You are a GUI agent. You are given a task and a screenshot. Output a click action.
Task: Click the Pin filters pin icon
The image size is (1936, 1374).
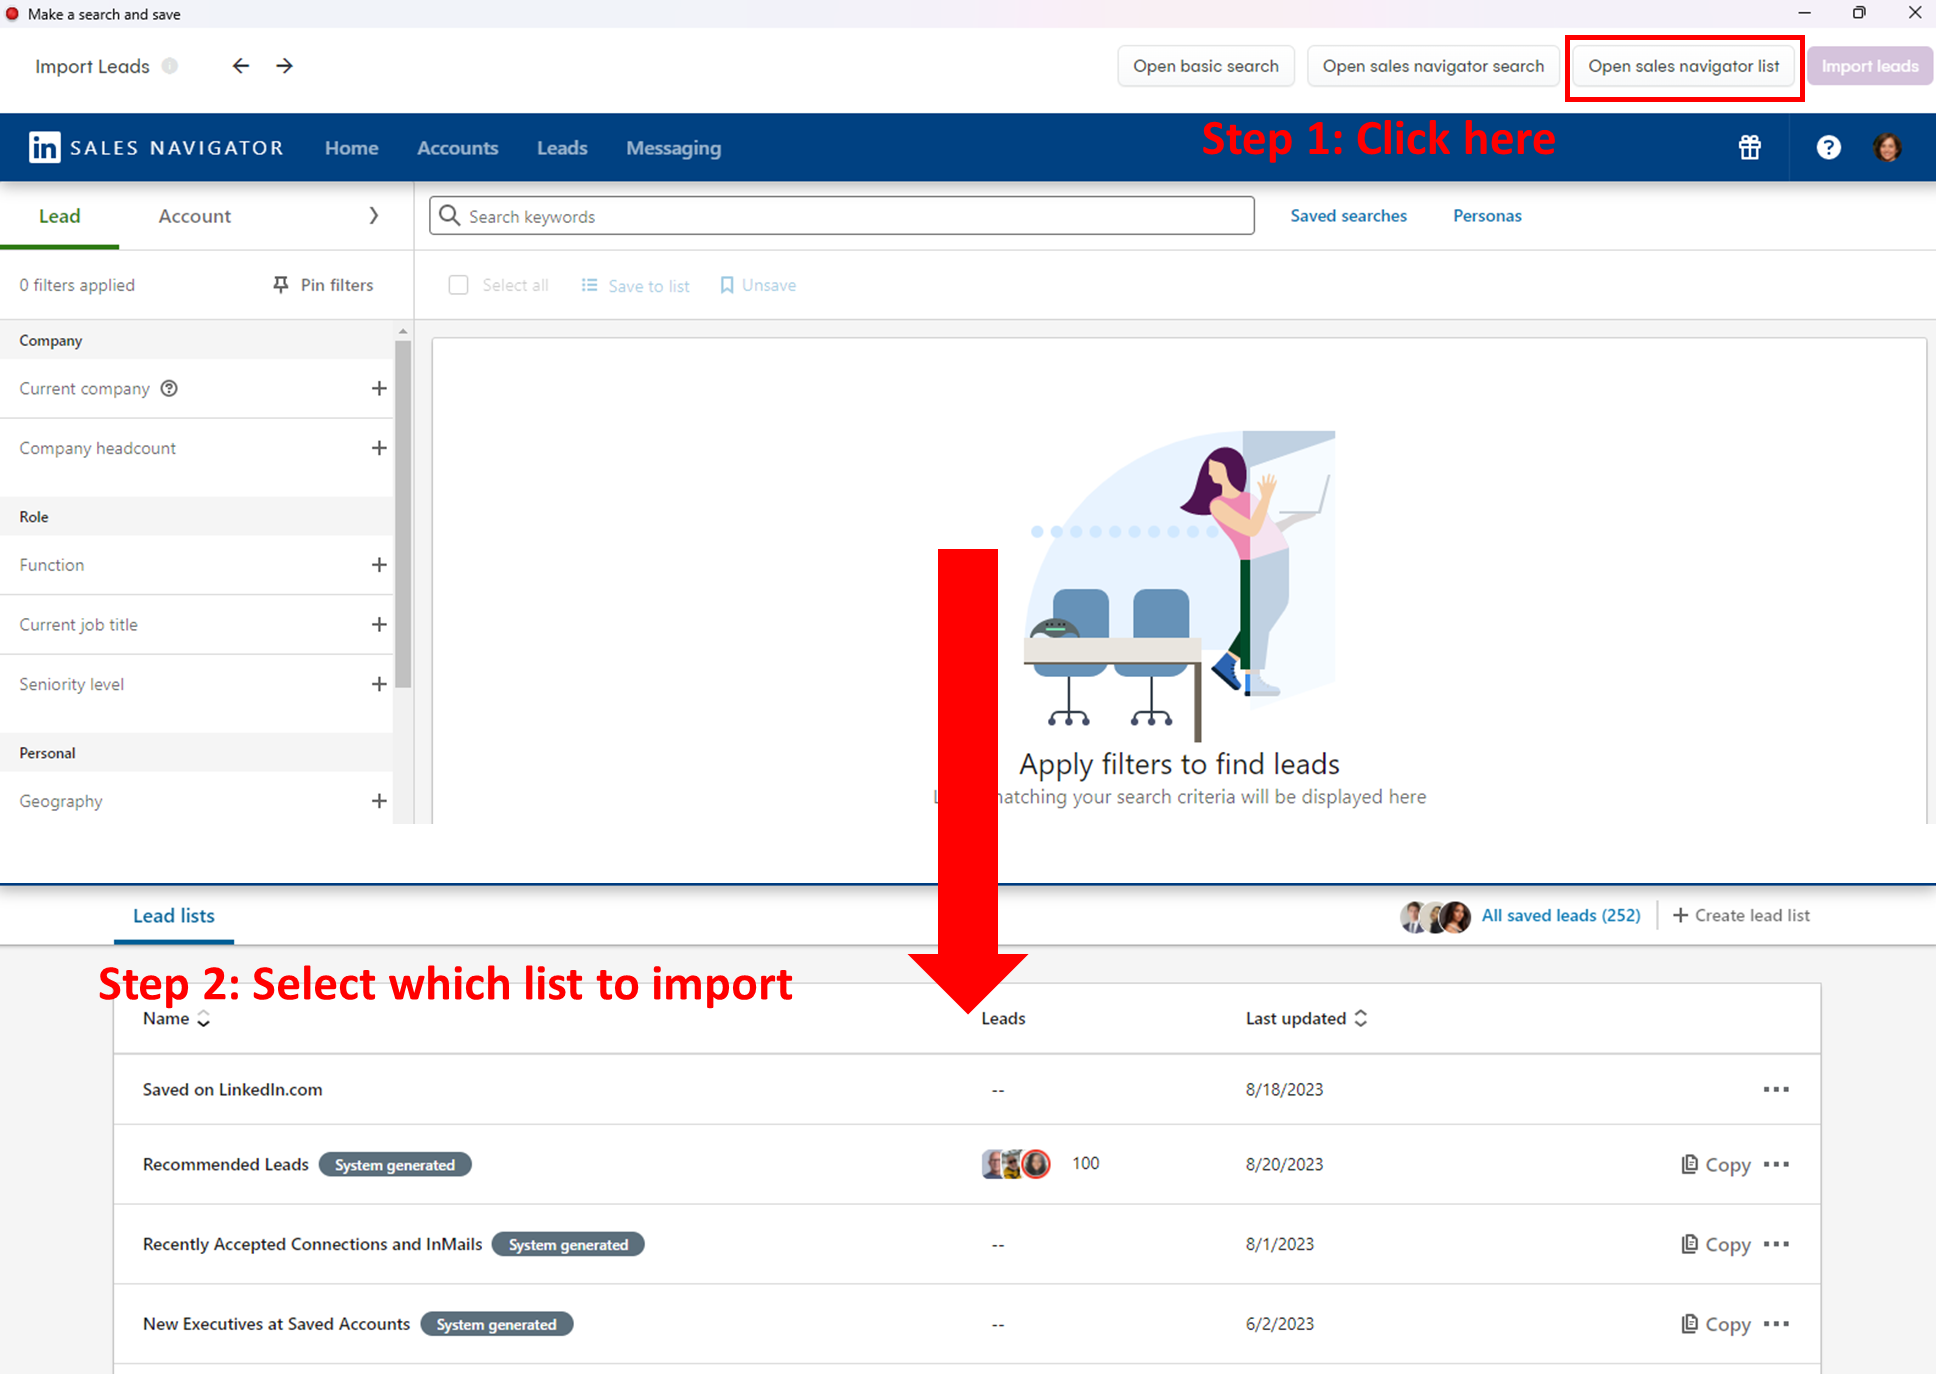coord(281,285)
